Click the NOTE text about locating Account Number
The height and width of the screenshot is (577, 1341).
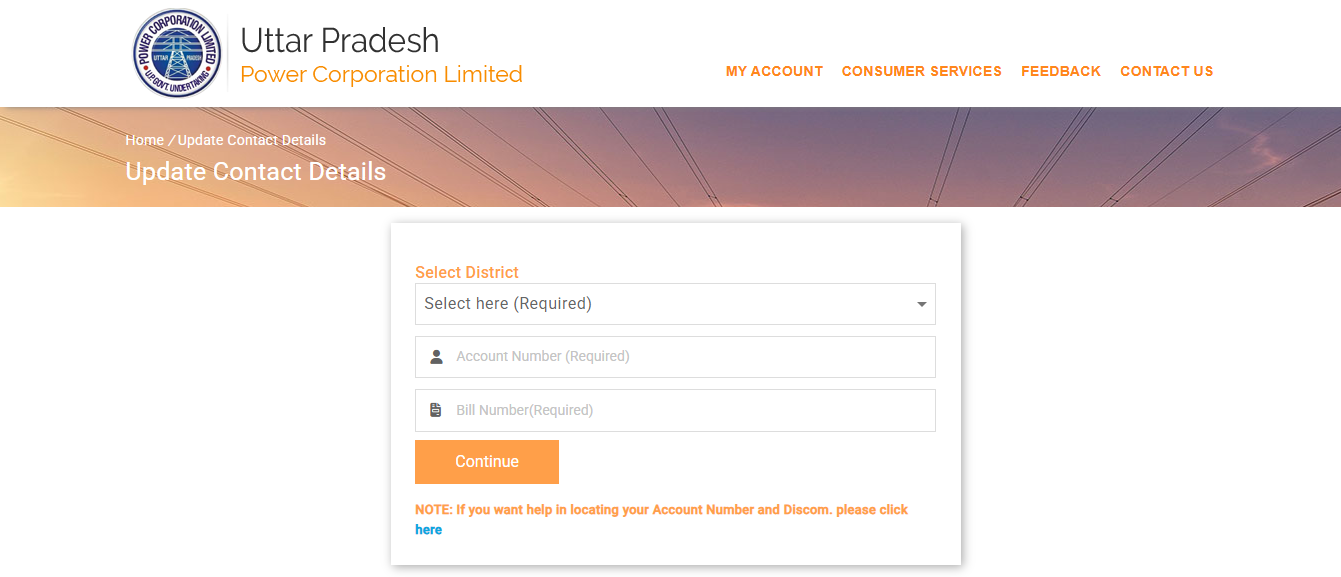[x=661, y=510]
